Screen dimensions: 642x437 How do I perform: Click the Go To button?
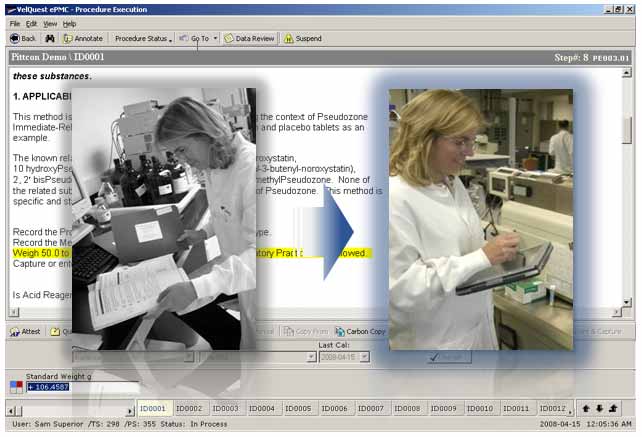point(194,38)
